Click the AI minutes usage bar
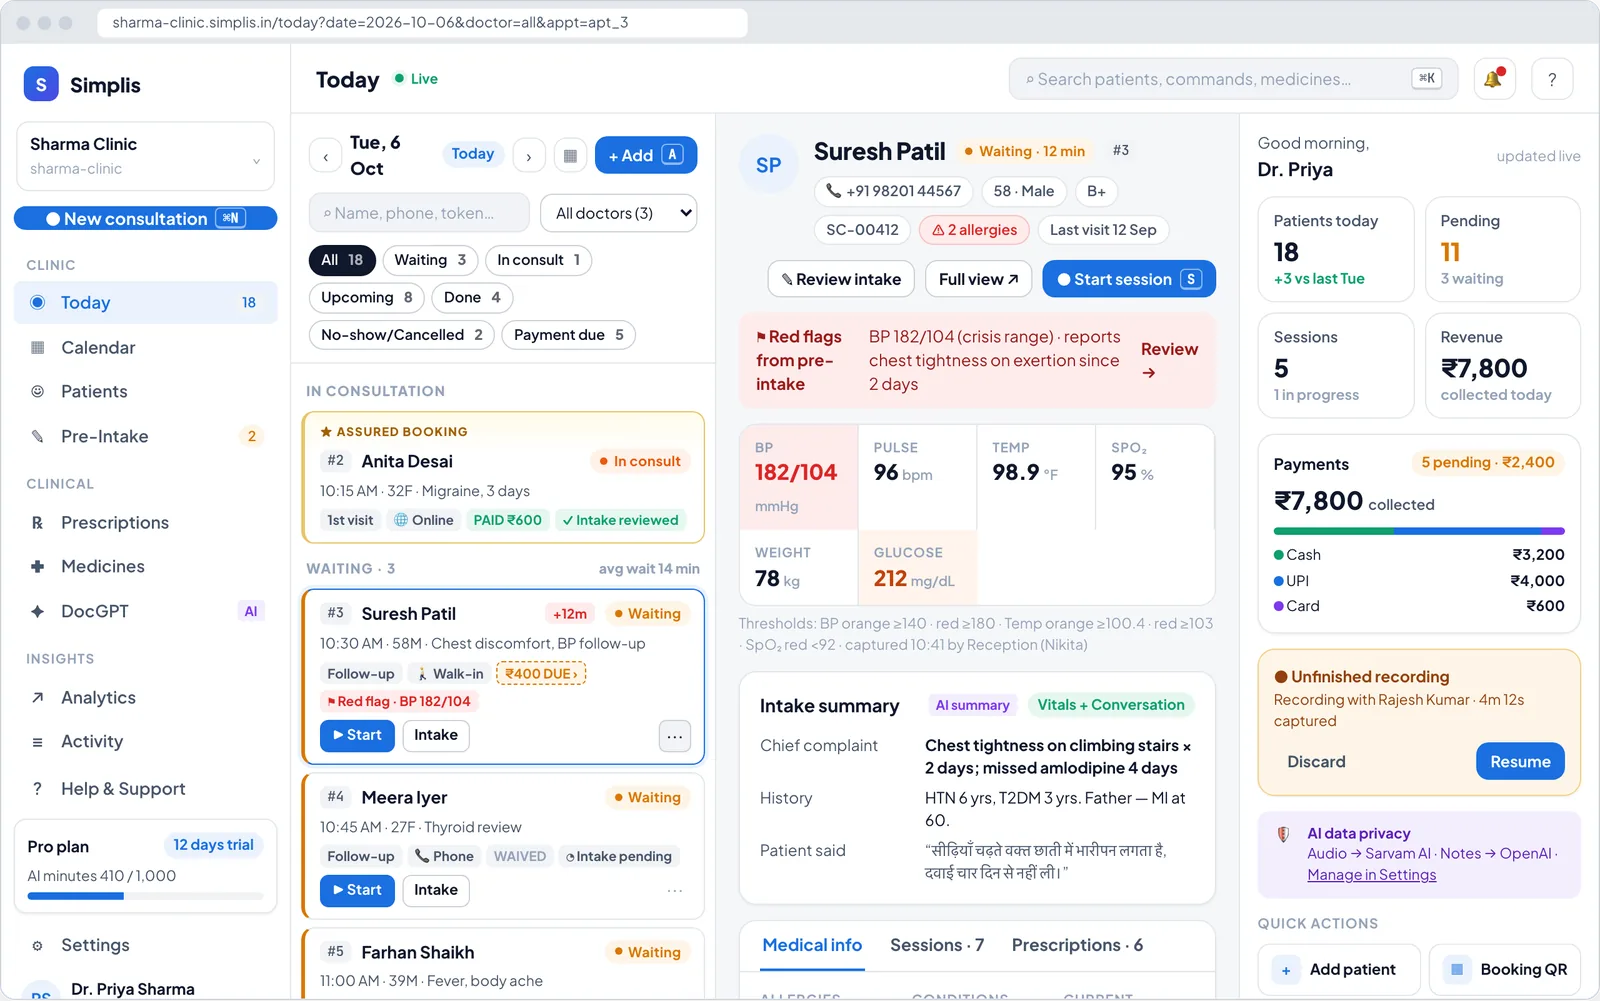The height and width of the screenshot is (1001, 1600). point(145,896)
